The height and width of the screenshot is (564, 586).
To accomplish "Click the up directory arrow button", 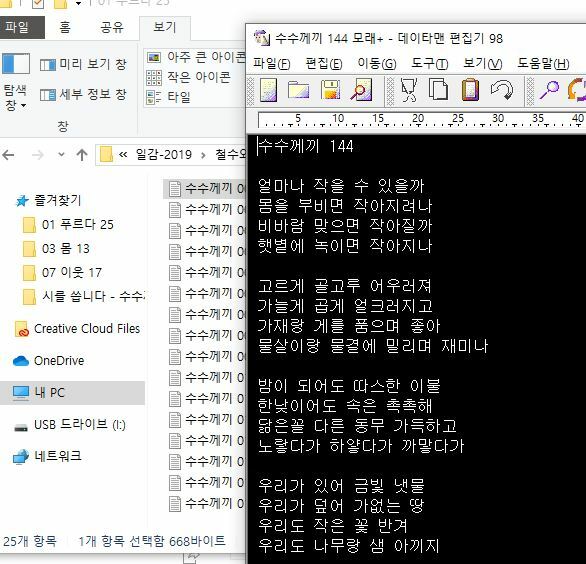I will click(x=82, y=154).
